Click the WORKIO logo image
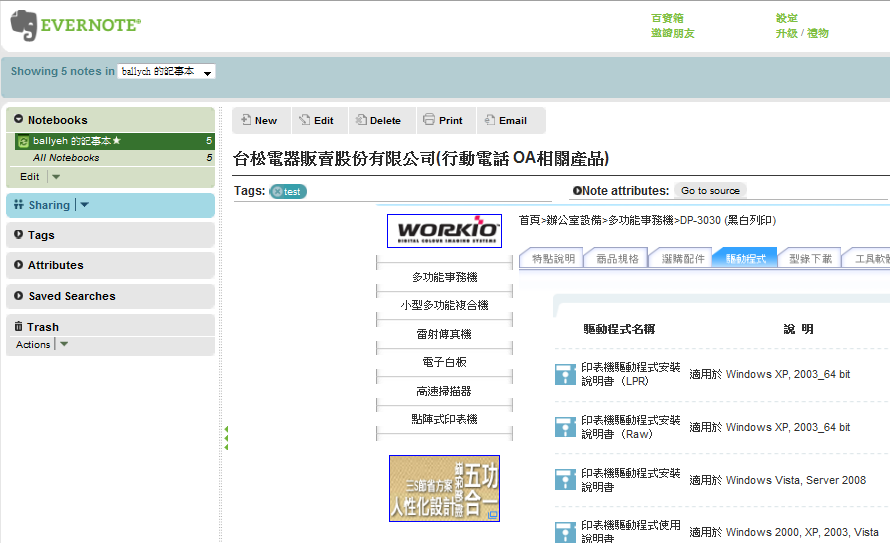 tap(444, 231)
